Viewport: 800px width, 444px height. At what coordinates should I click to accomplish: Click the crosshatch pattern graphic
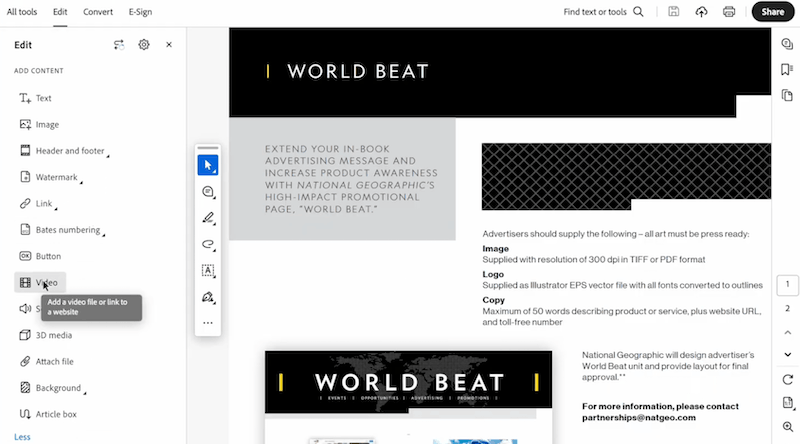coord(626,176)
